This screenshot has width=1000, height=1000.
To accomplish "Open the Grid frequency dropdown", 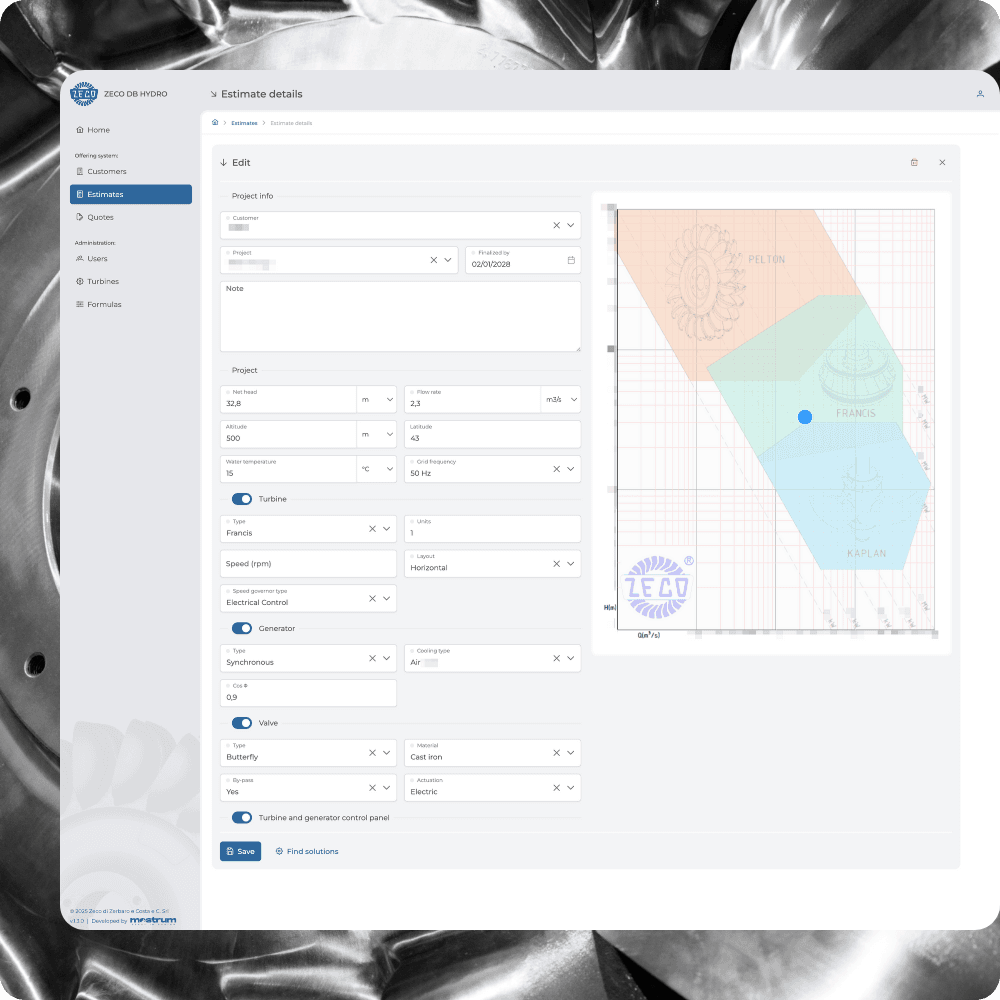I will pos(571,468).
